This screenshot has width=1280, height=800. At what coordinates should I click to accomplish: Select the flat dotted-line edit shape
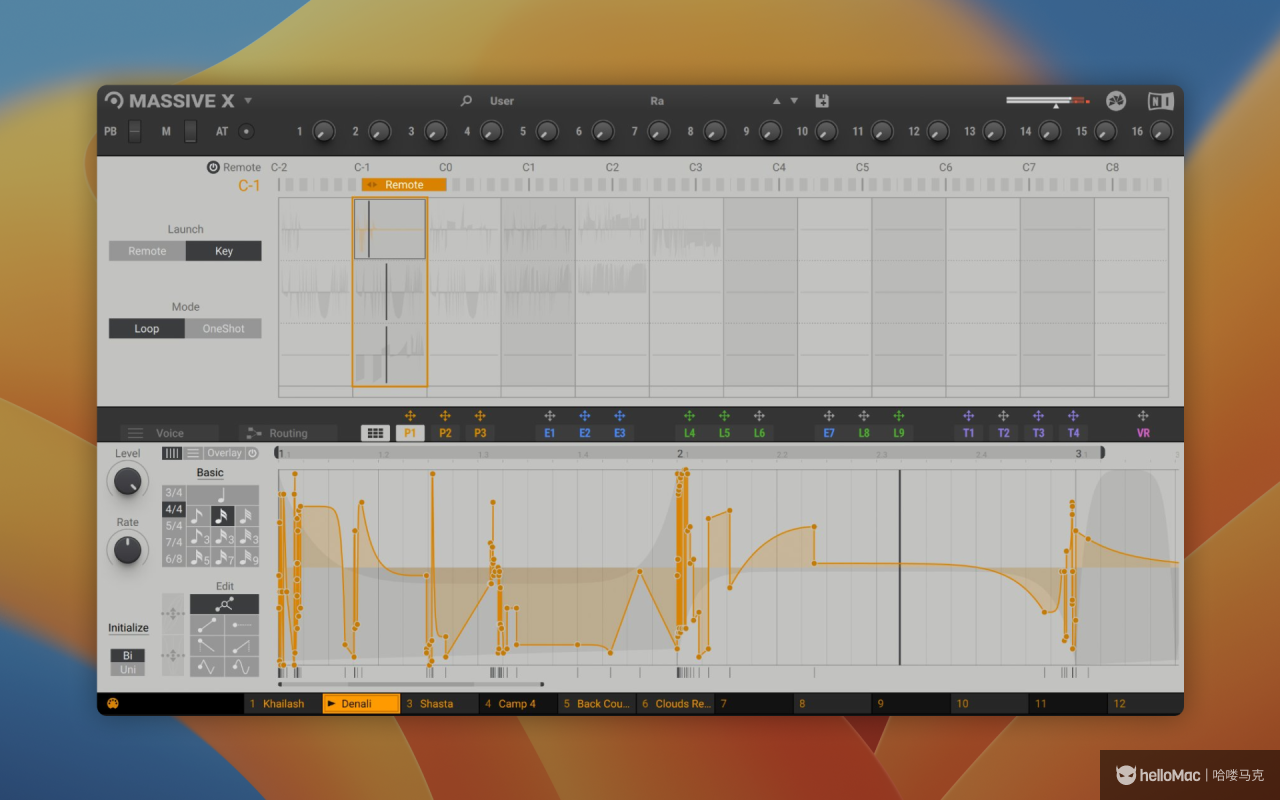click(x=242, y=624)
